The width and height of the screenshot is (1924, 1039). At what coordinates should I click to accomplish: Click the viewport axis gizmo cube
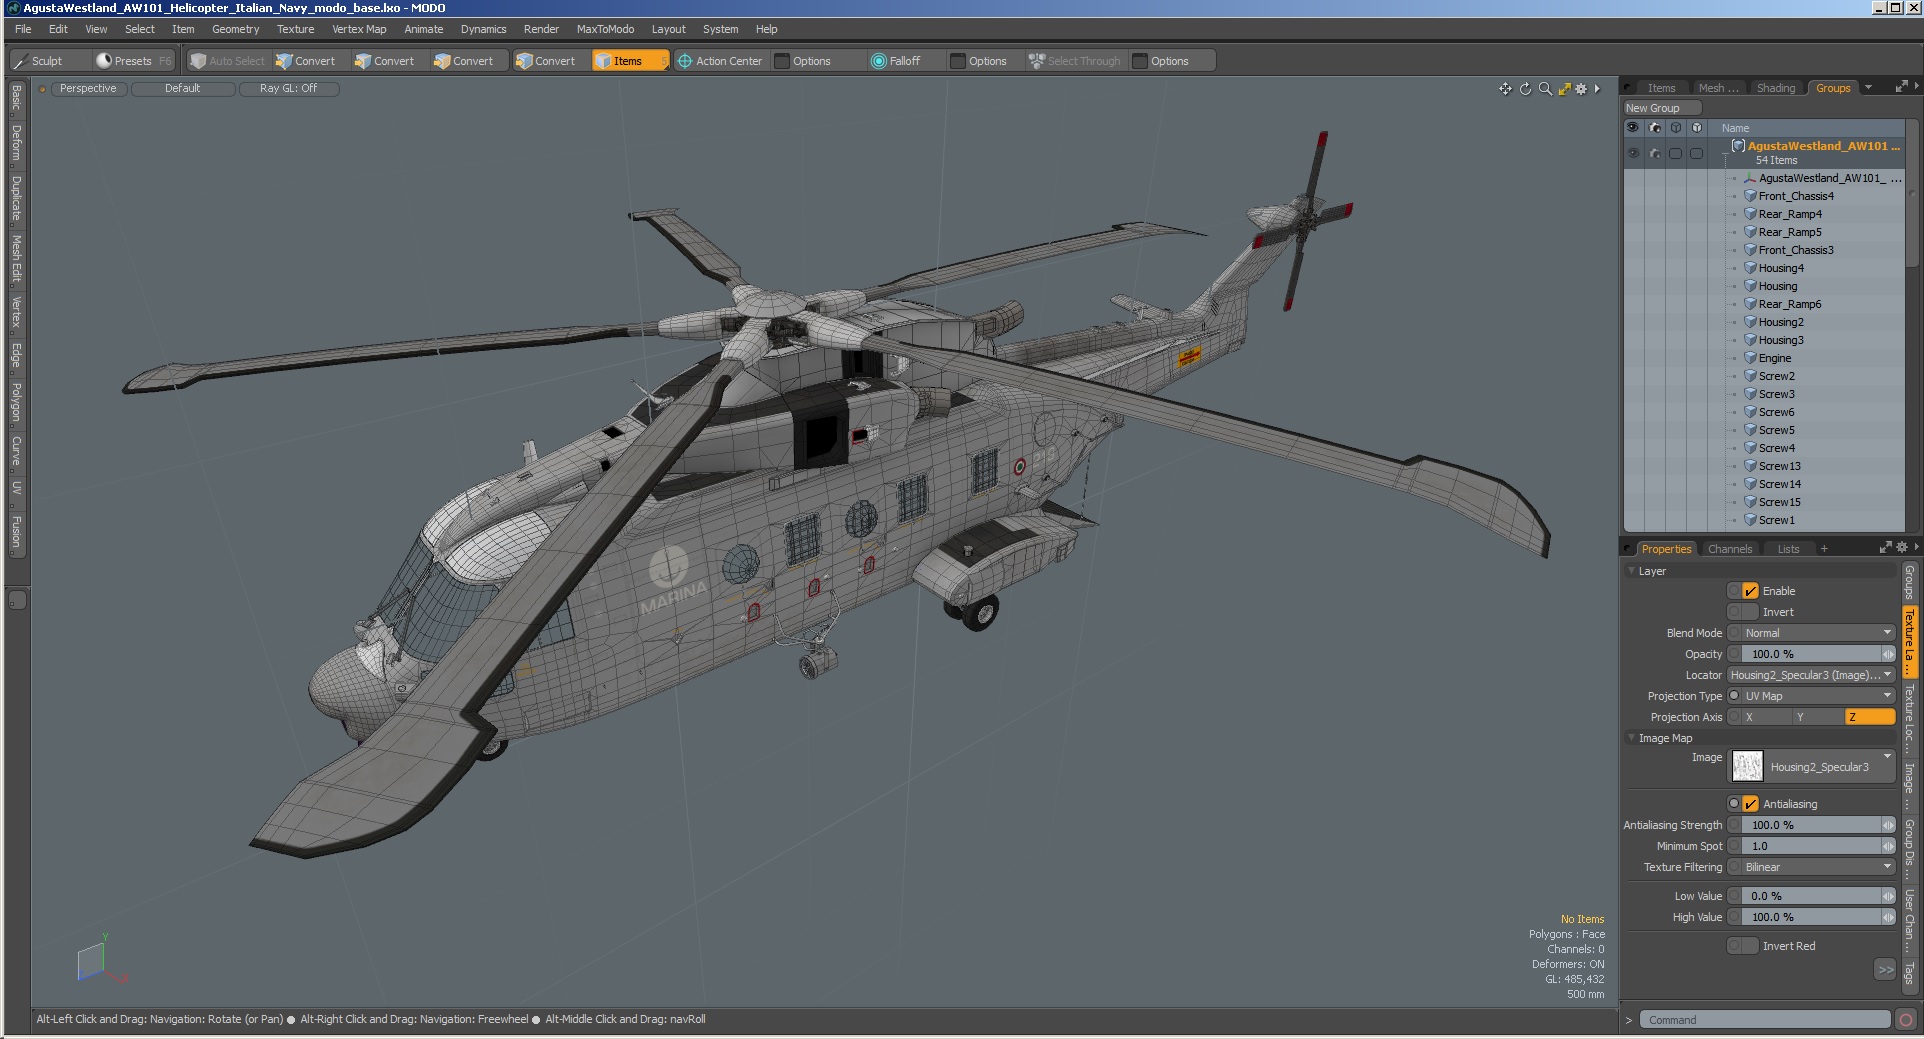(91, 961)
